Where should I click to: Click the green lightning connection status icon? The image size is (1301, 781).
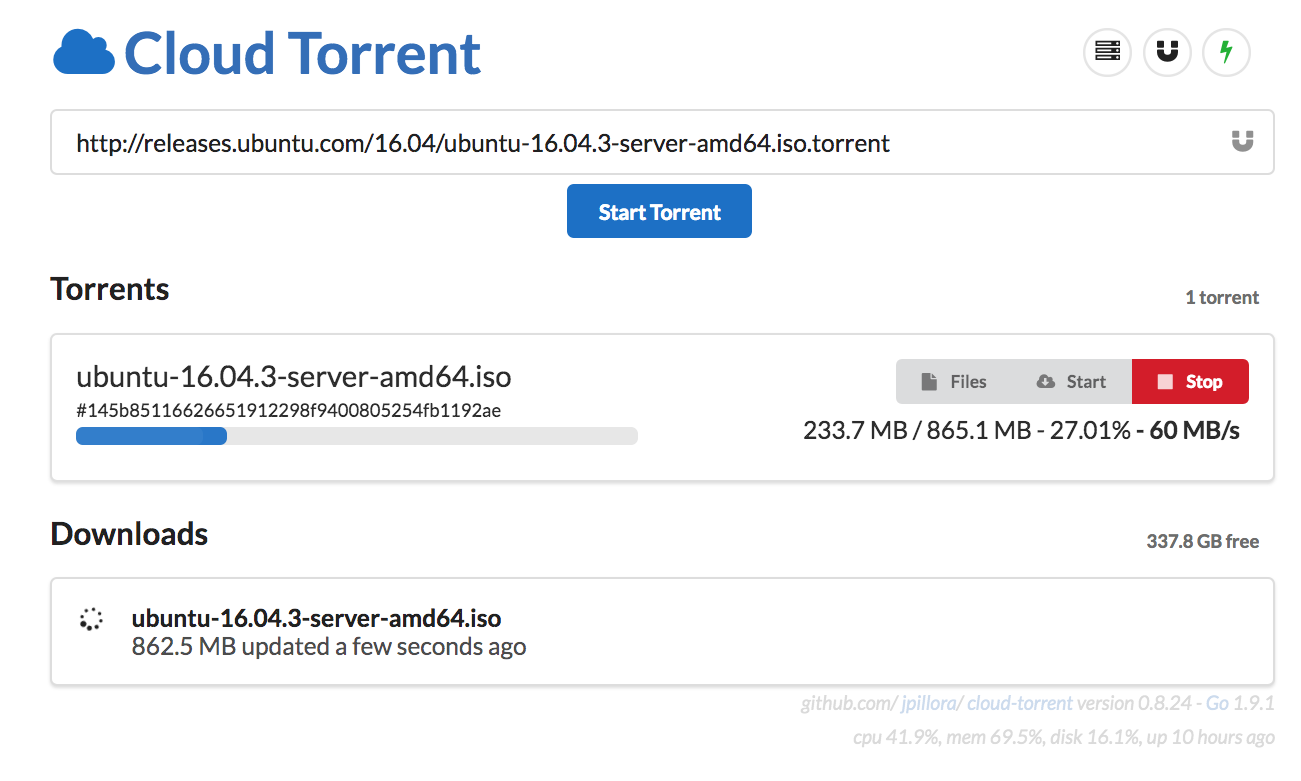coord(1227,52)
